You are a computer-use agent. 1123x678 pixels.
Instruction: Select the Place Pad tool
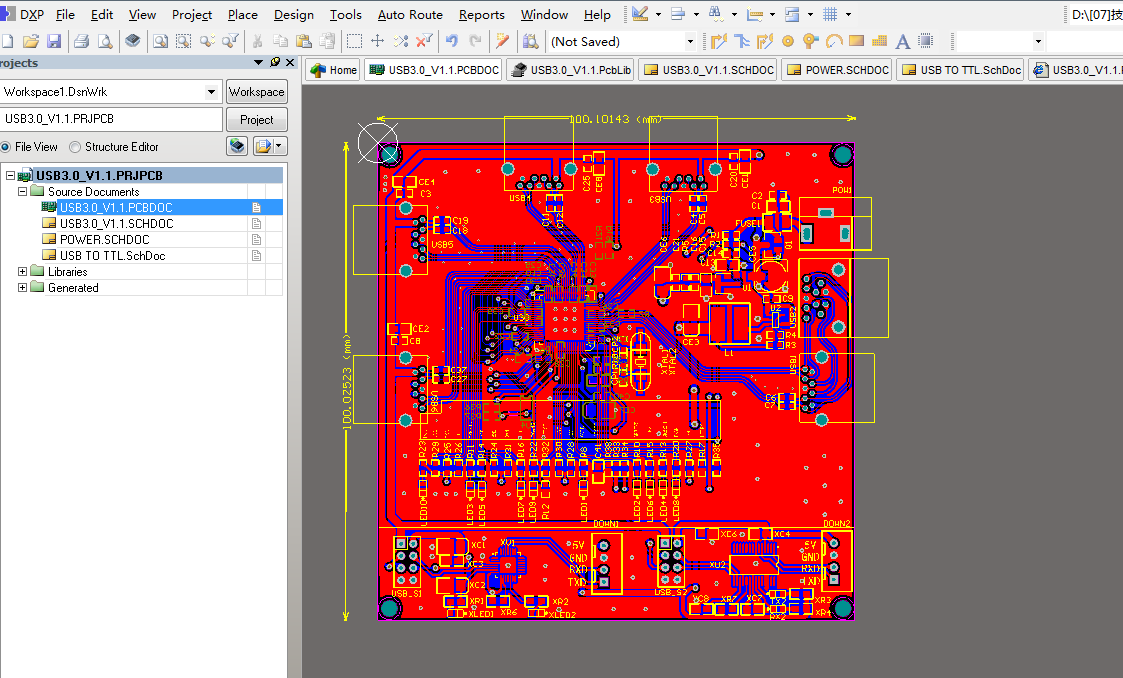(788, 42)
